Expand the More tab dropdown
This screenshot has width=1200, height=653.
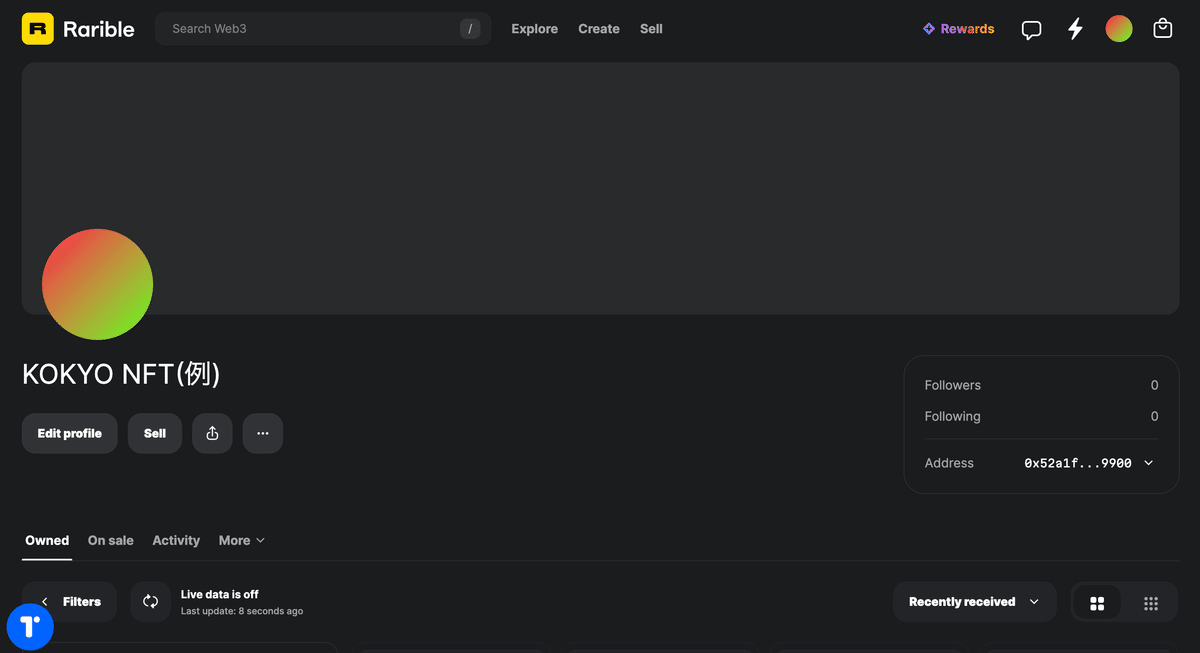(242, 540)
